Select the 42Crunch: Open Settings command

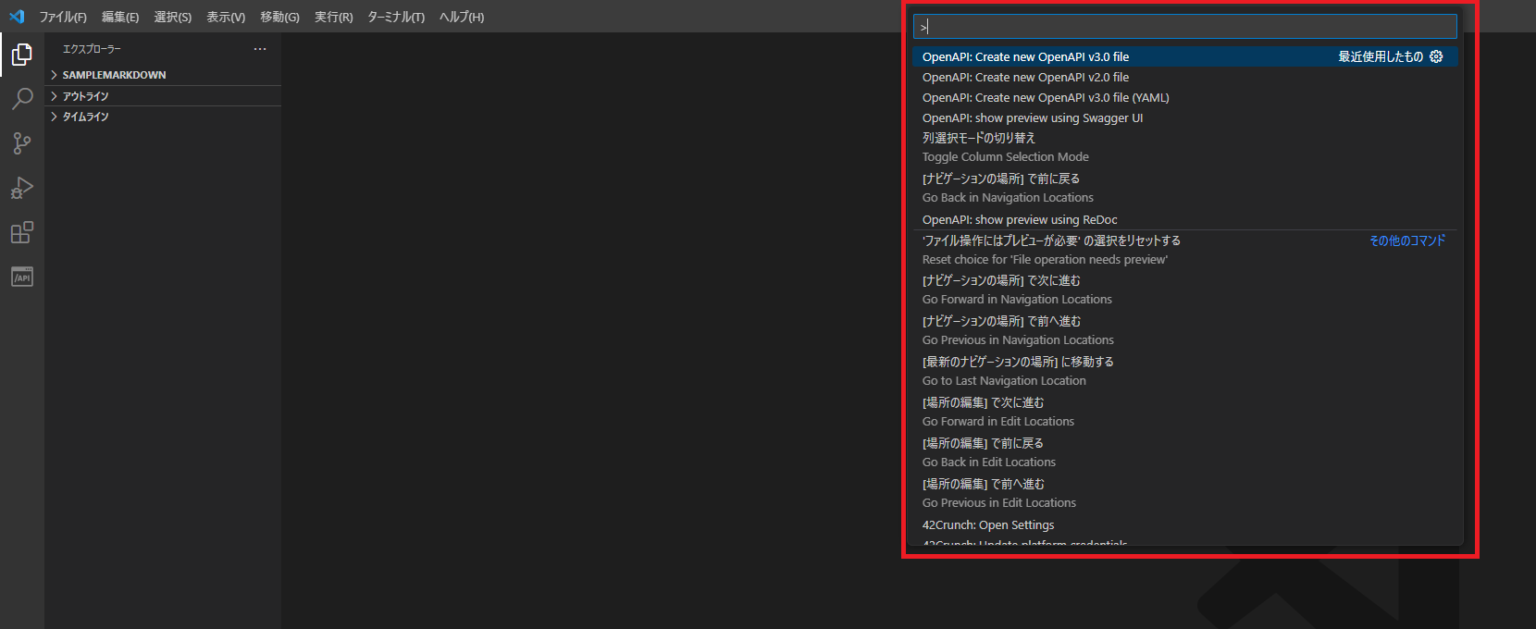click(x=988, y=524)
